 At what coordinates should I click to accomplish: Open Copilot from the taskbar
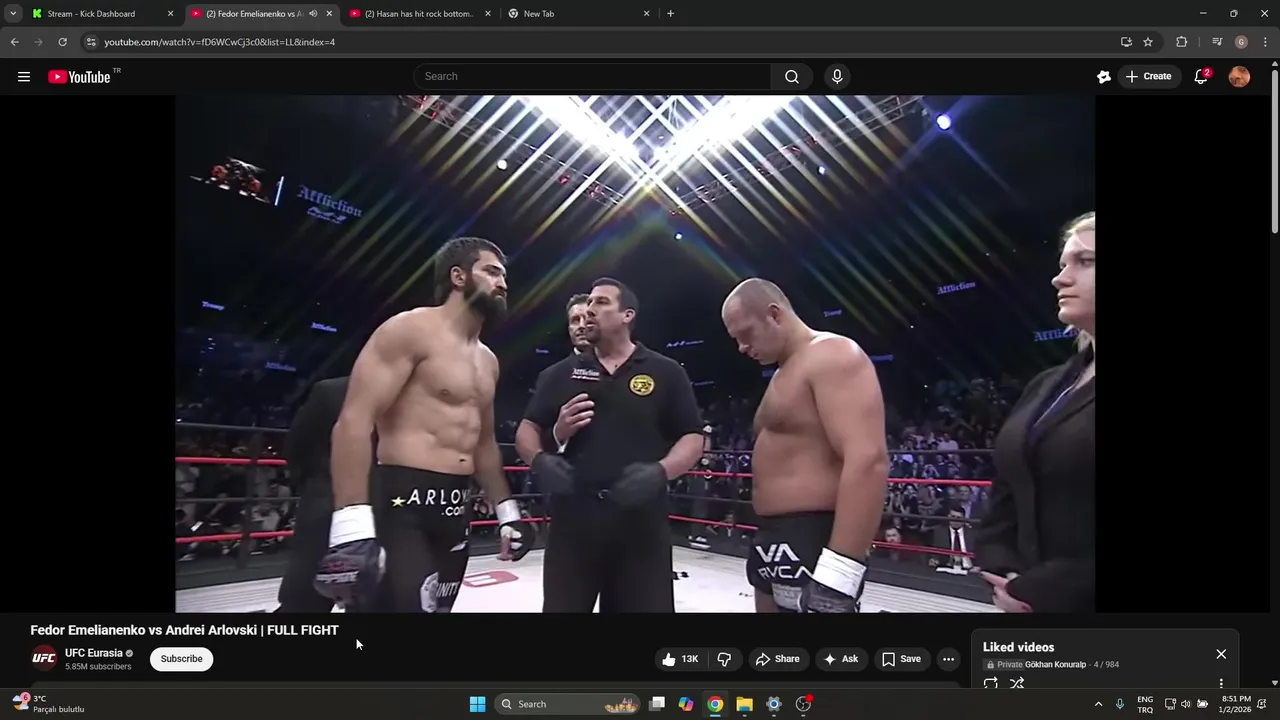[686, 704]
